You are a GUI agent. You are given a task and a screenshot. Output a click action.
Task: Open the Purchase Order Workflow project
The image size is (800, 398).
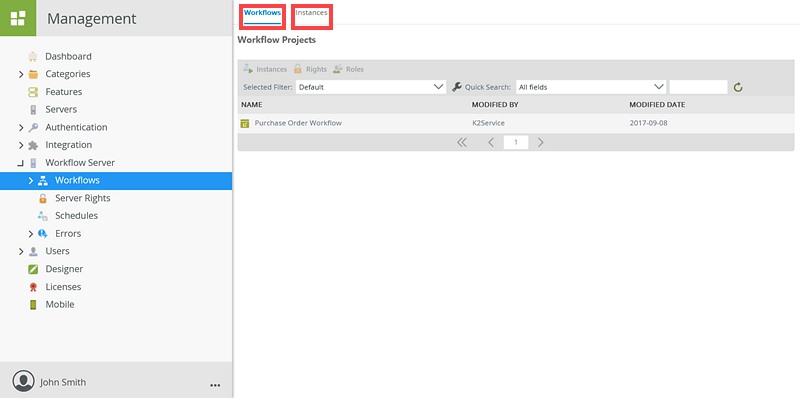tap(298, 123)
